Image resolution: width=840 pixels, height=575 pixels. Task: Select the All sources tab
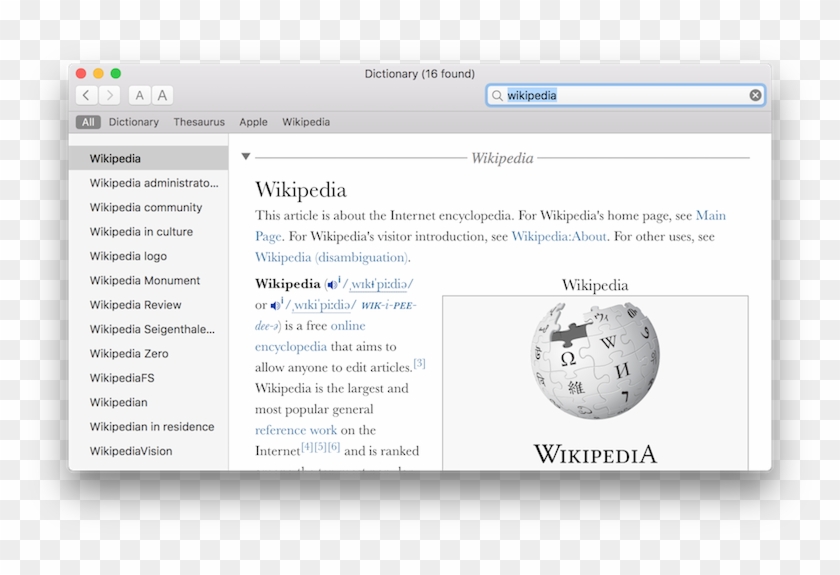pyautogui.click(x=88, y=122)
